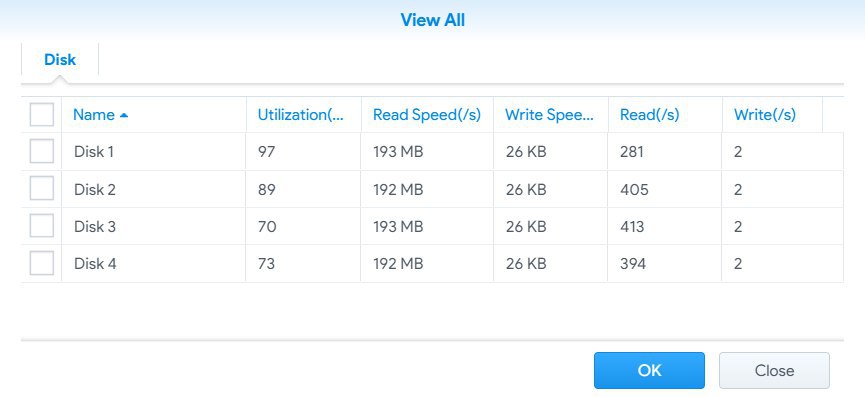Viewport: 865px width, 397px height.
Task: Sort by Utilization column header
Action: point(303,115)
